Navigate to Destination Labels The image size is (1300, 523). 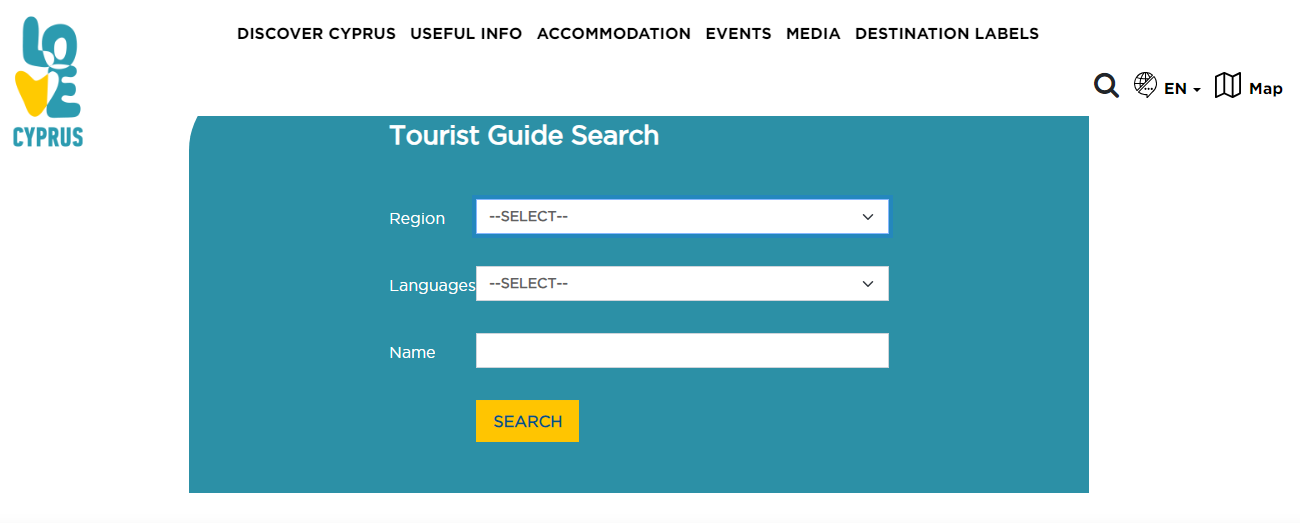(947, 34)
